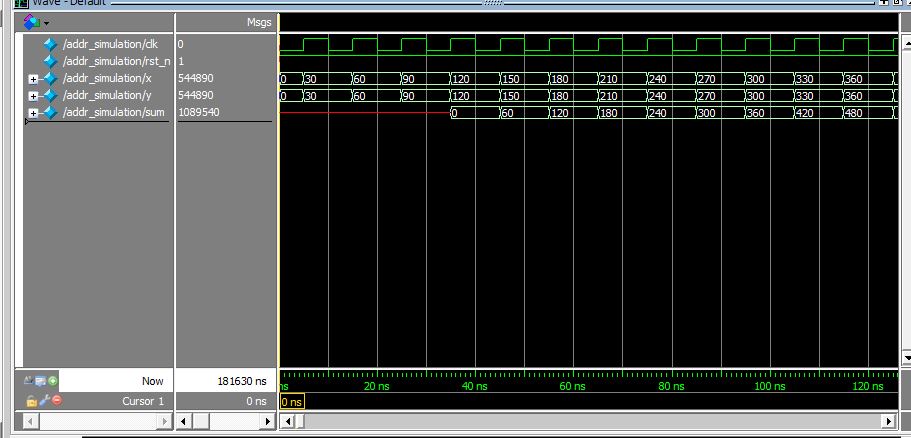This screenshot has height=438, width=911.
Task: Select the /addr_simulation/sum signal name
Action: pos(113,112)
